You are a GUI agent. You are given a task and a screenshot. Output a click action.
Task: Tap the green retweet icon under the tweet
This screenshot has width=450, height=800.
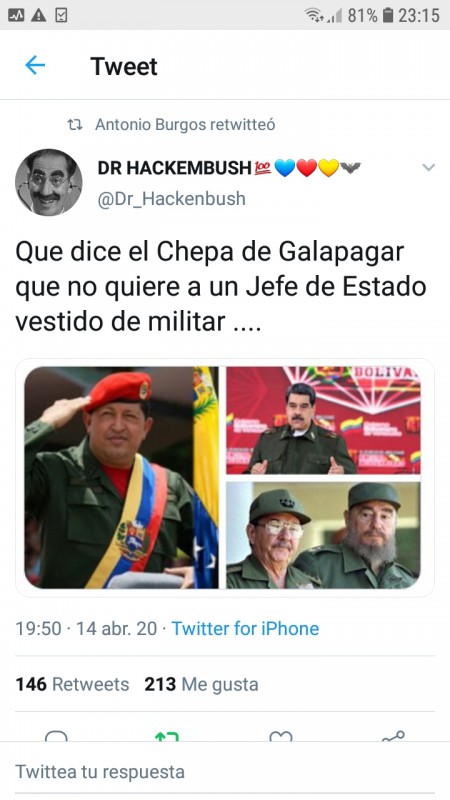coord(167,736)
